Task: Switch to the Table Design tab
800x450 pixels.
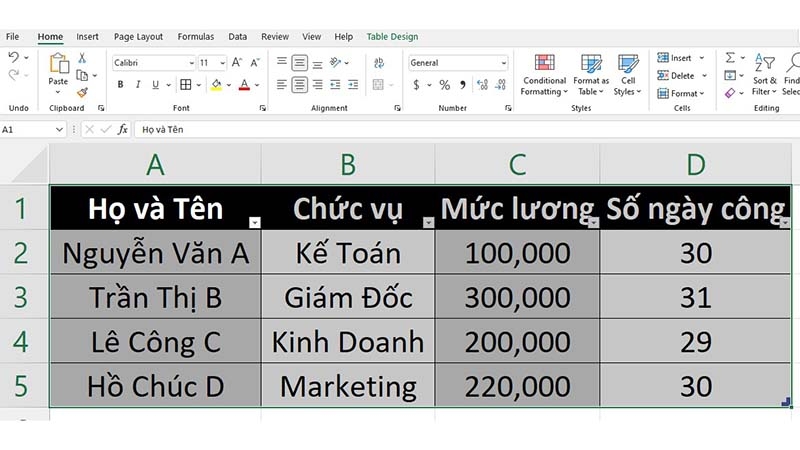Action: click(392, 37)
